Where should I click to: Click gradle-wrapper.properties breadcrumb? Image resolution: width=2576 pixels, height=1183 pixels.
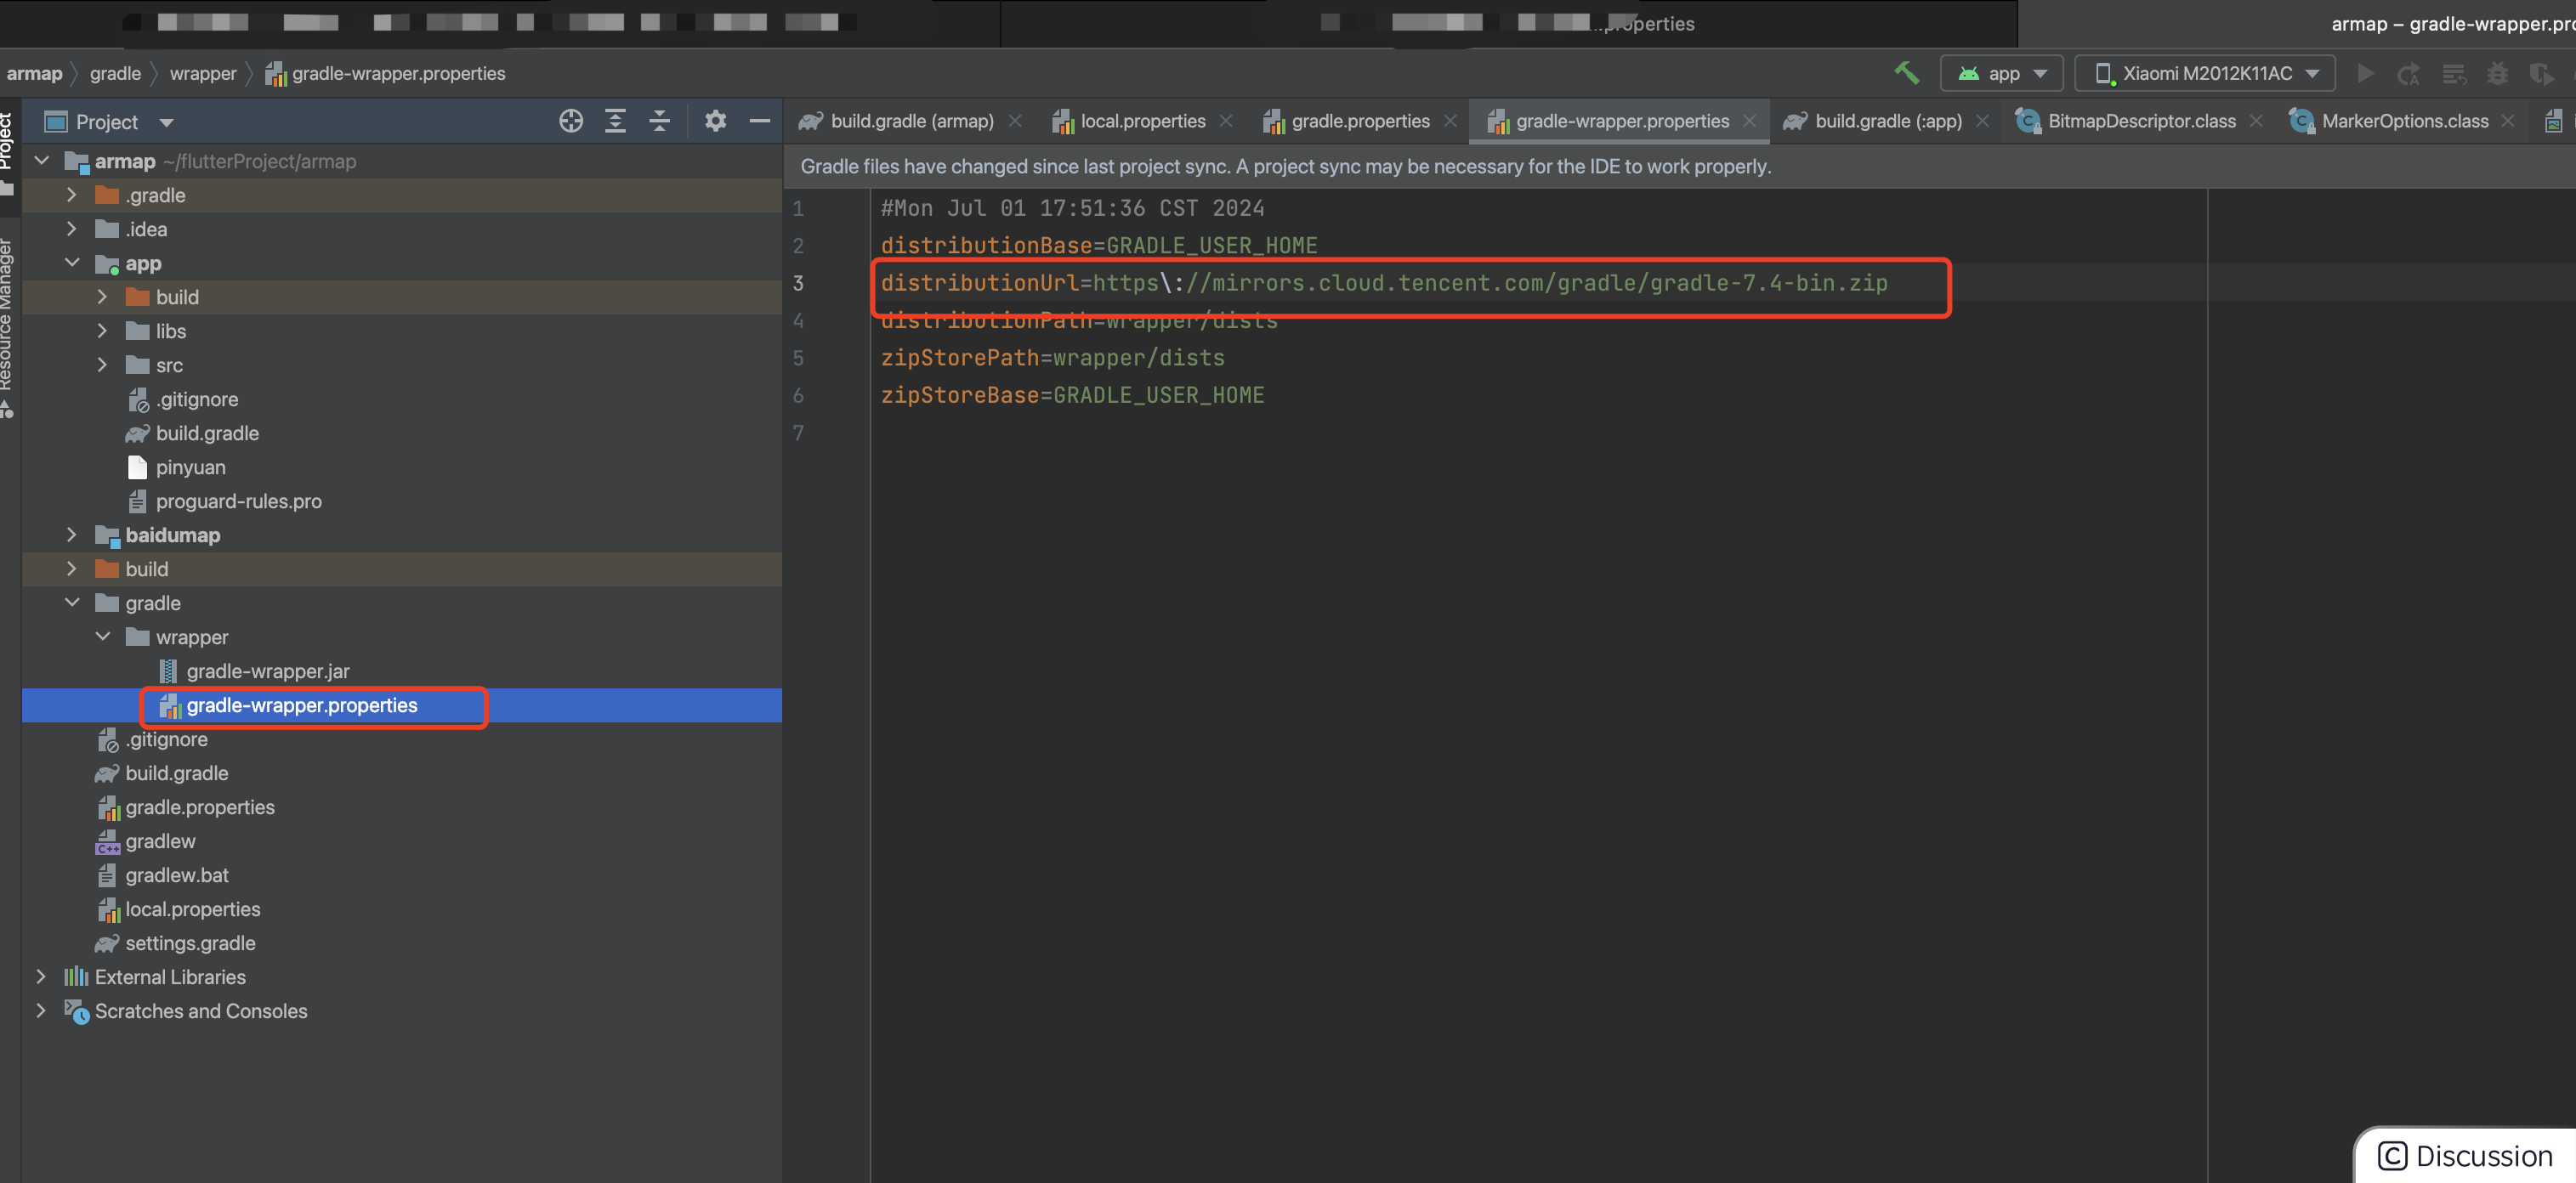[x=386, y=73]
